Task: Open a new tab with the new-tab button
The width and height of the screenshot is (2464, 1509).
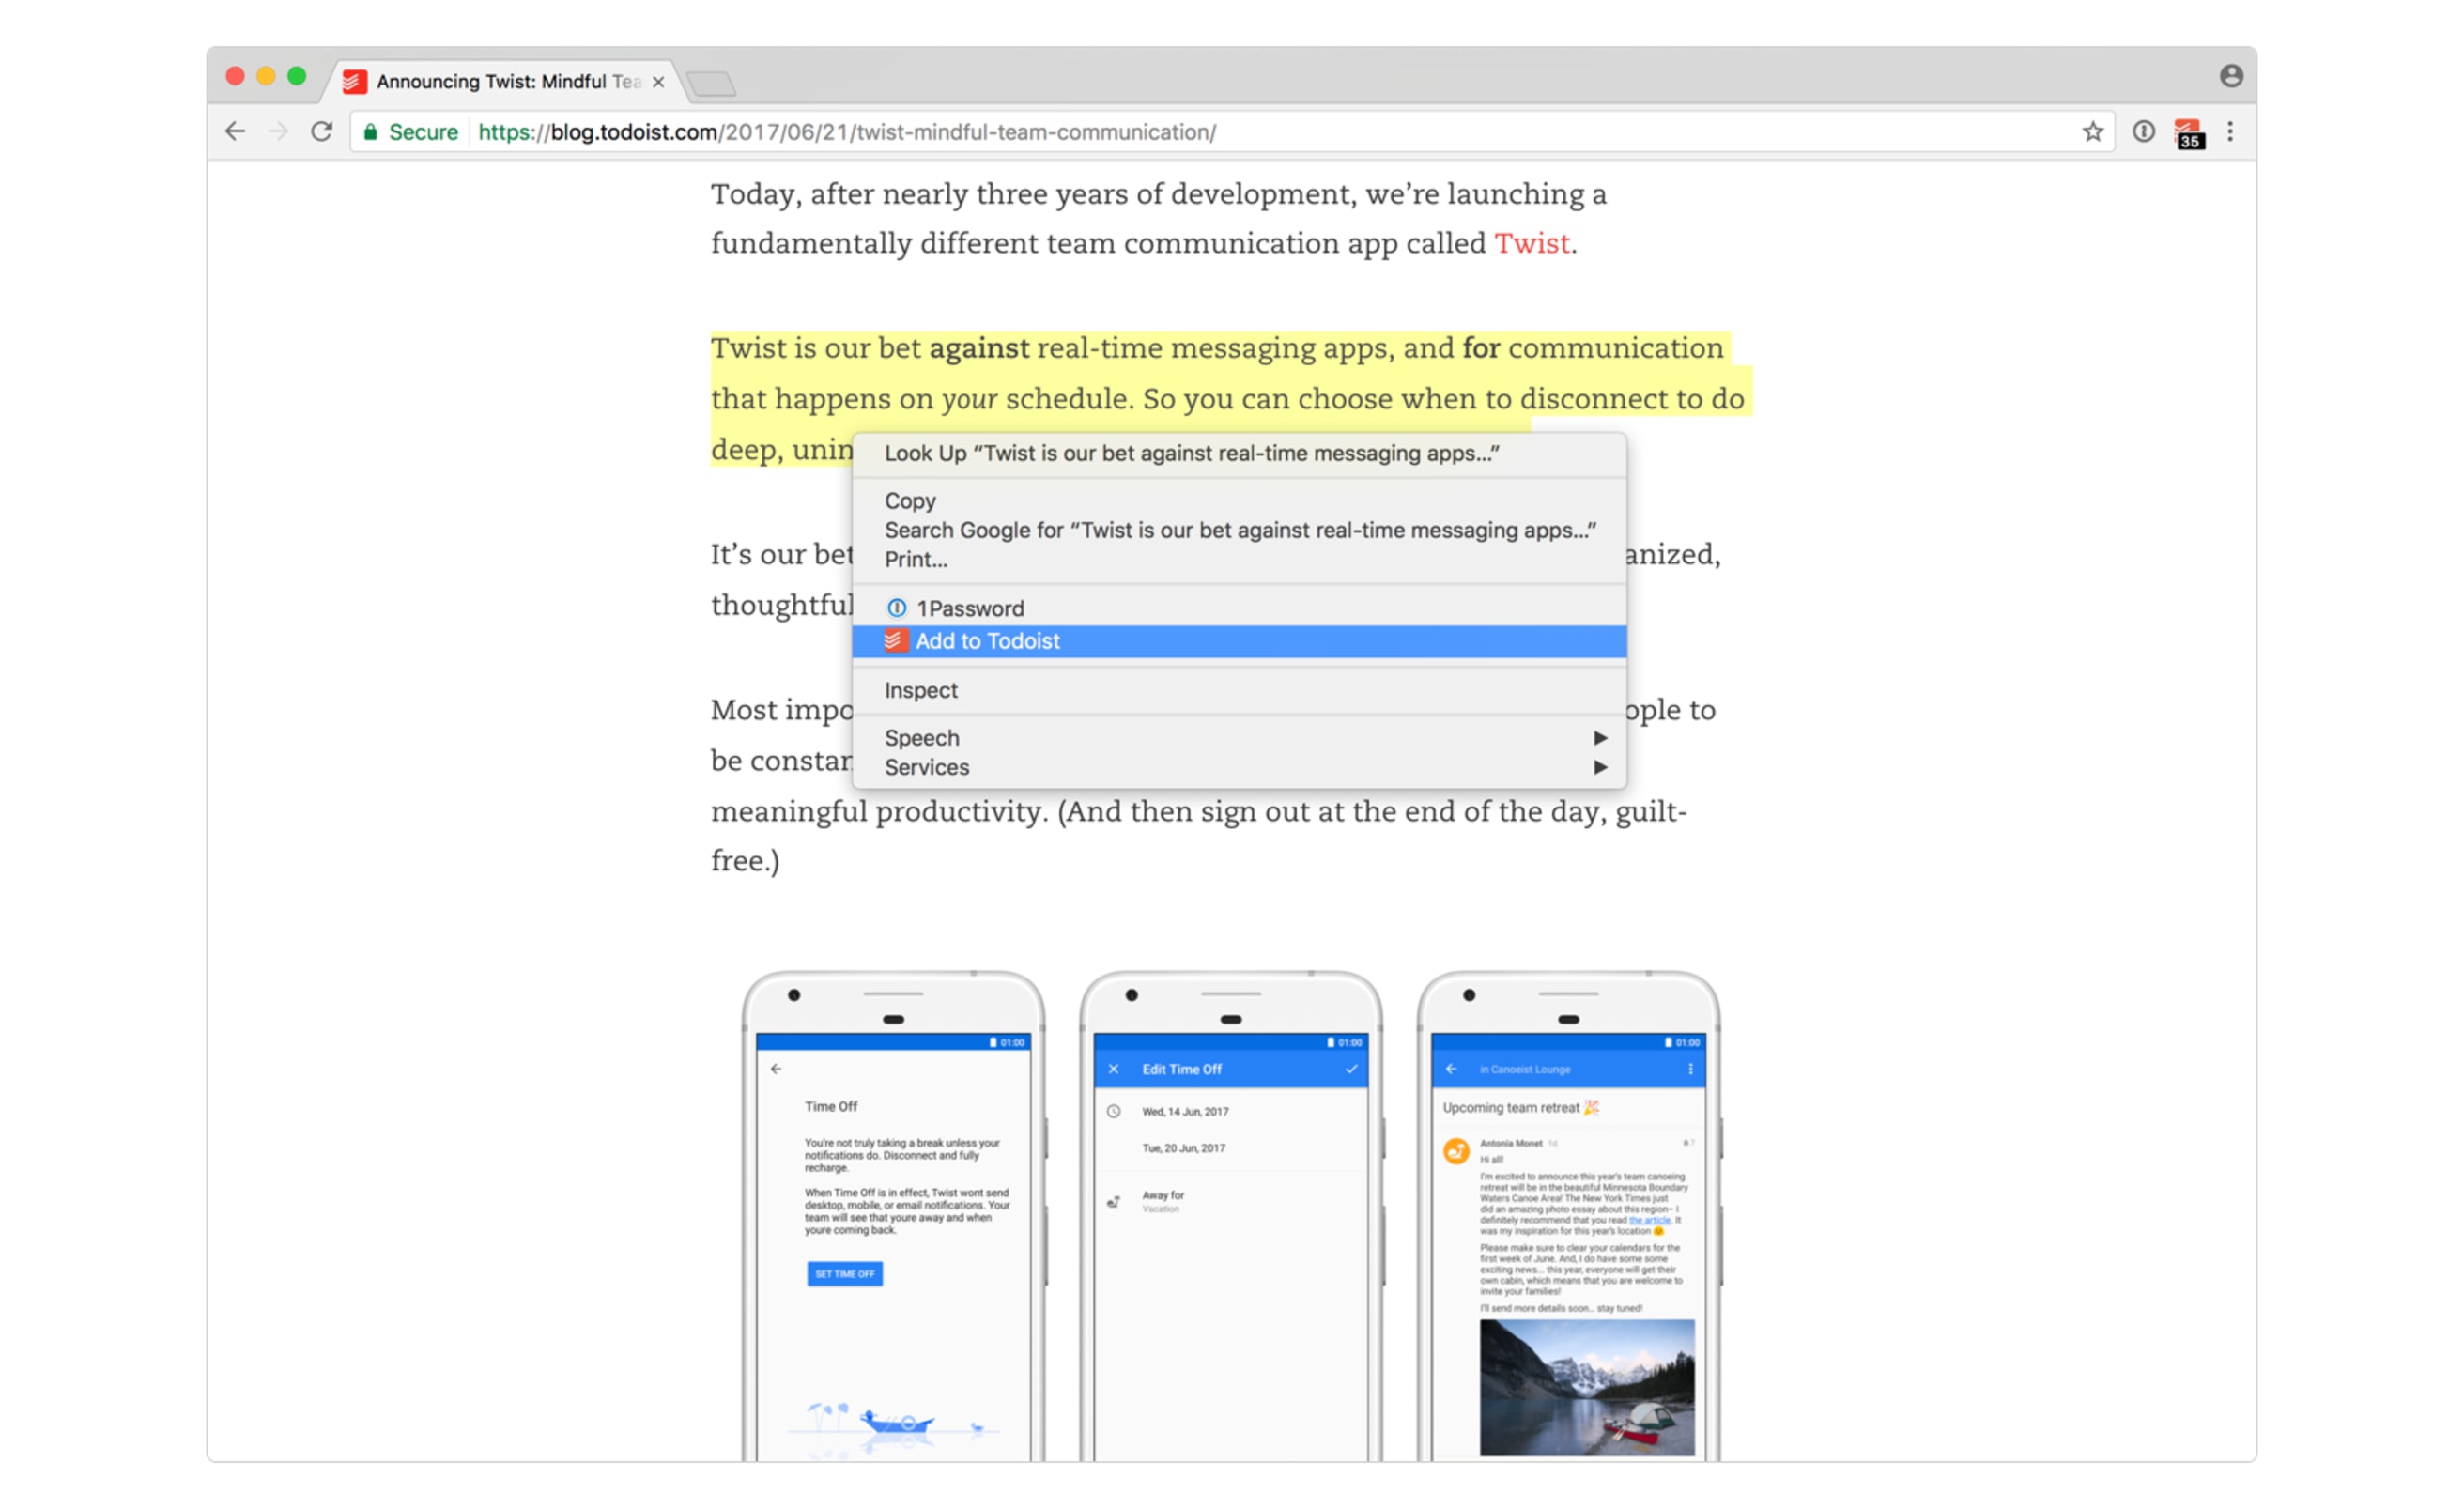Action: [x=712, y=84]
